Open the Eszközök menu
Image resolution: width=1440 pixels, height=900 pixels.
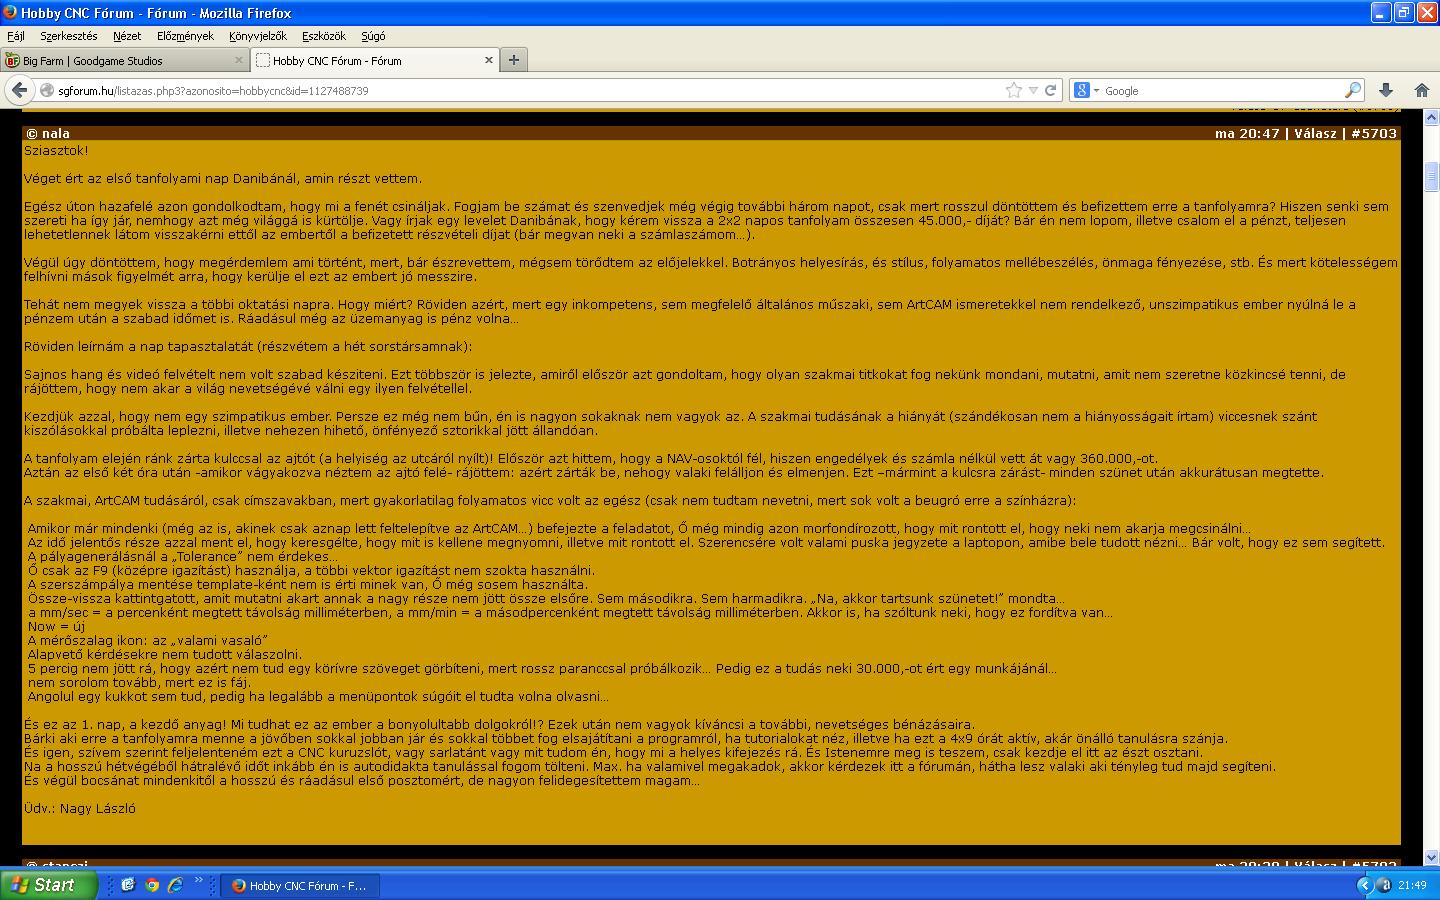[324, 36]
